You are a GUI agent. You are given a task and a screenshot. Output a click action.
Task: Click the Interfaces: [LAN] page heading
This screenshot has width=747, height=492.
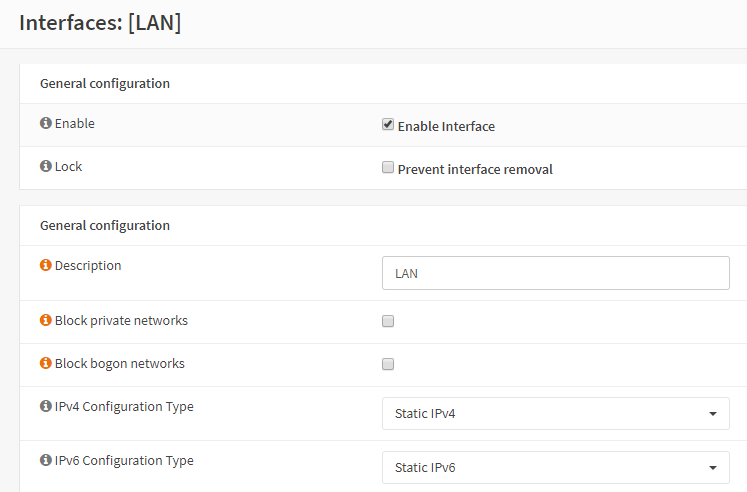[100, 23]
